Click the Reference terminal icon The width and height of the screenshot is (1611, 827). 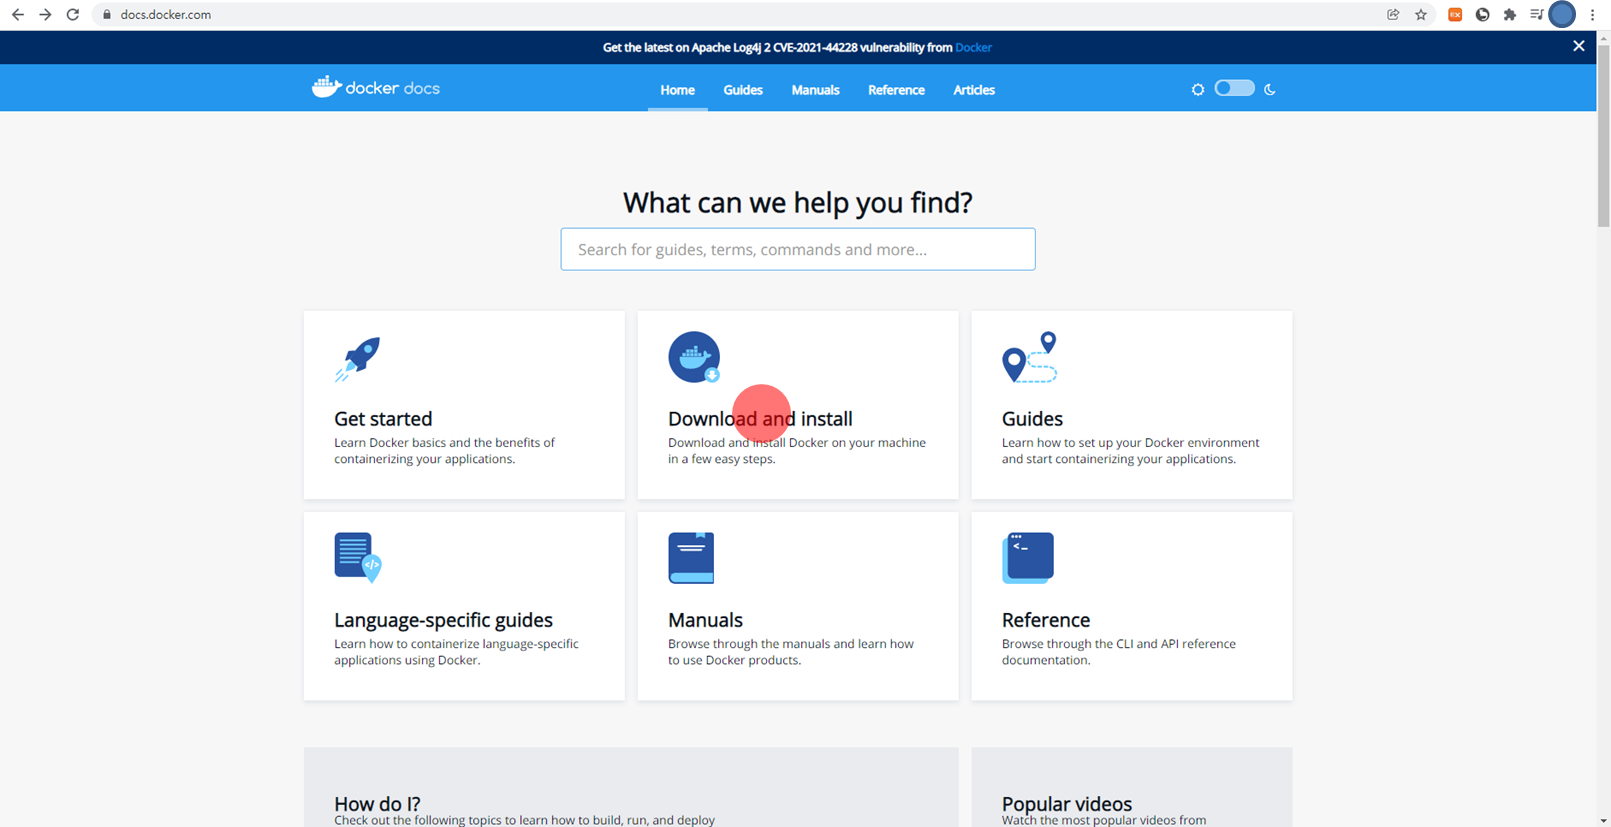1028,557
